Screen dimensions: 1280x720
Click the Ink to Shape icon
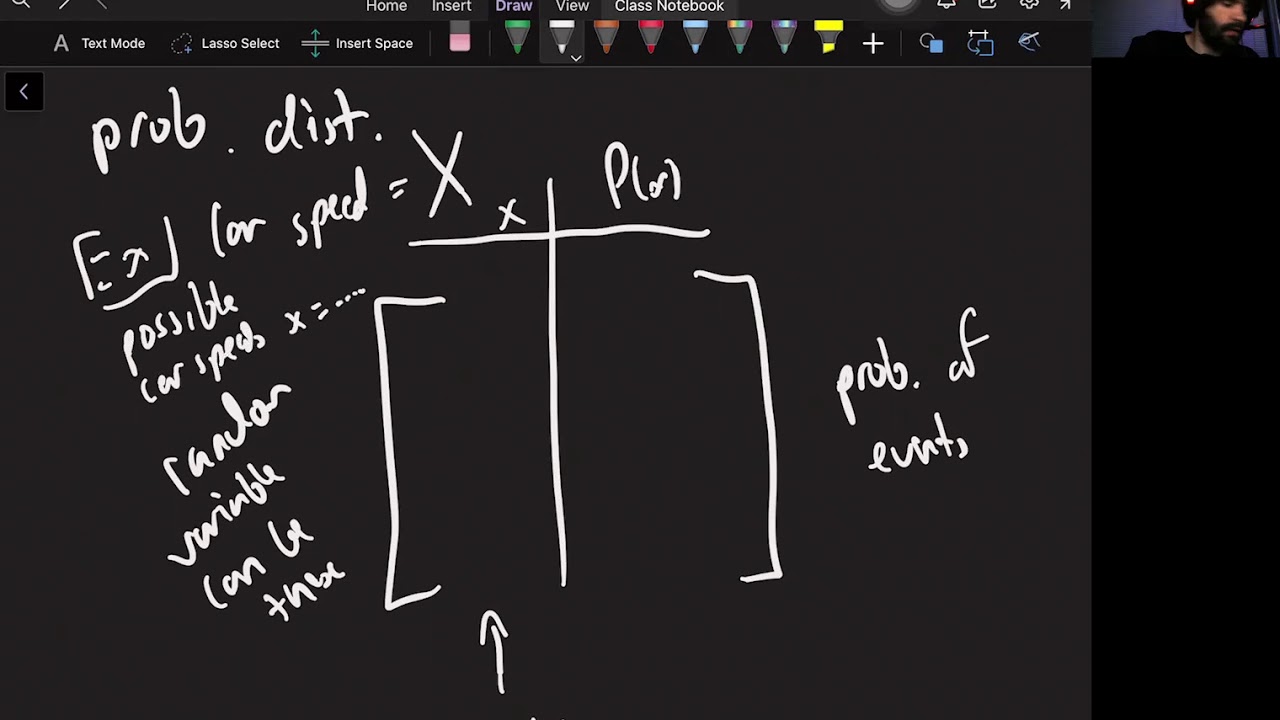click(x=979, y=43)
